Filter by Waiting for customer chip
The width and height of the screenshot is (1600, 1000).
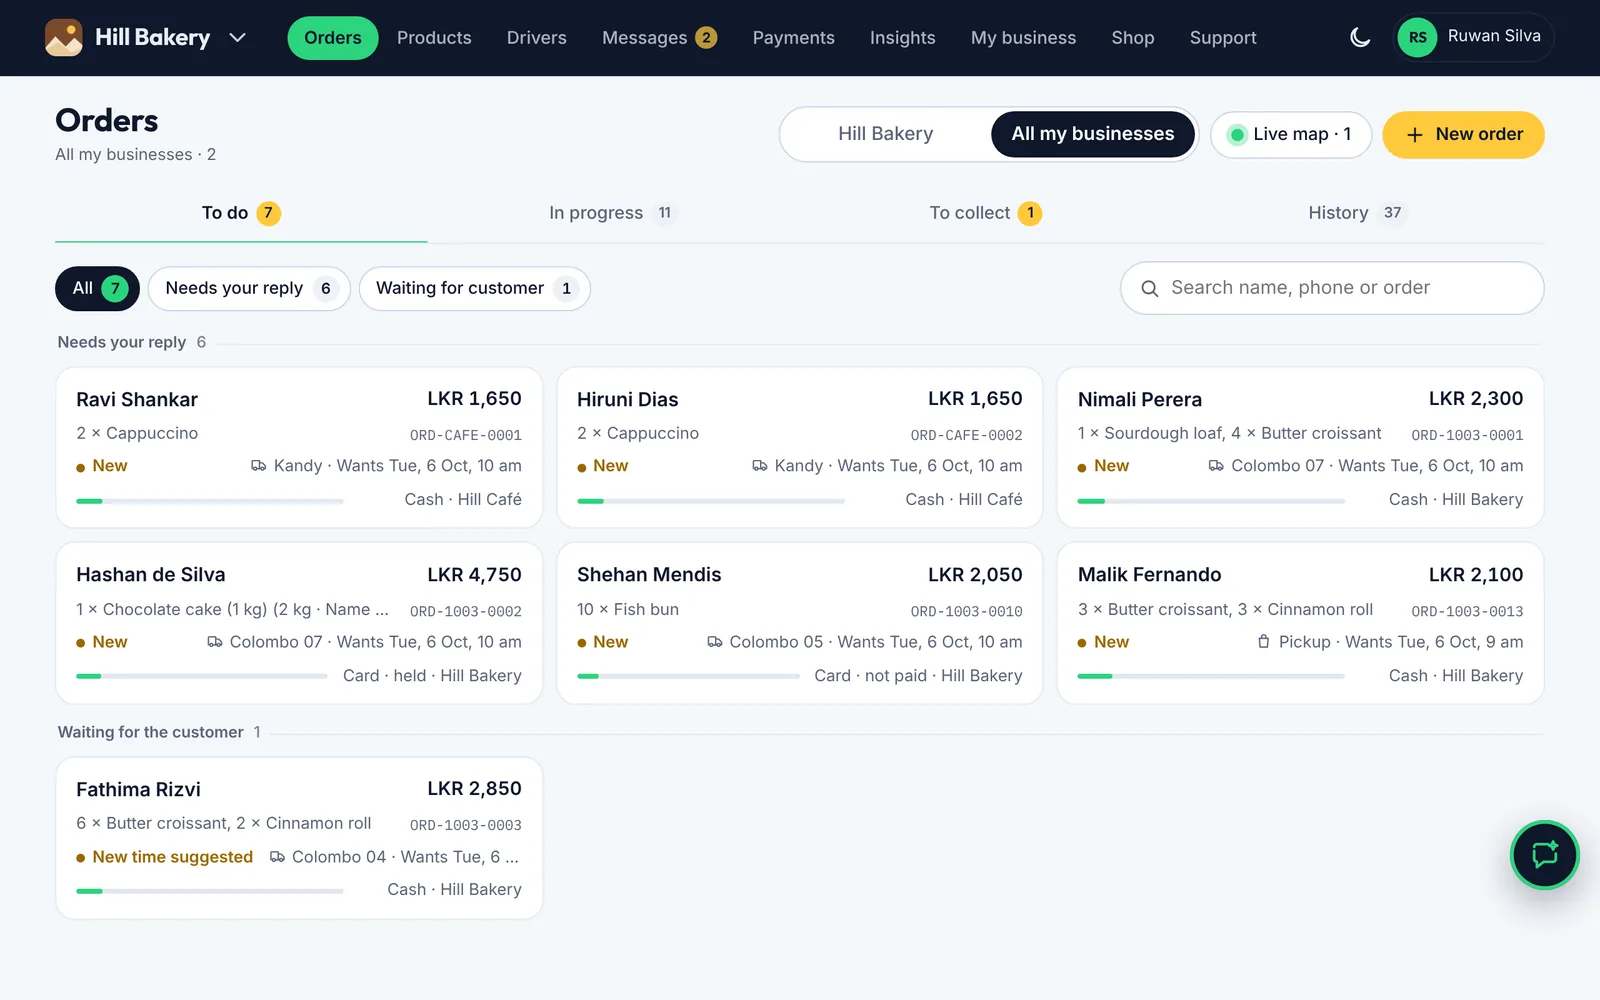click(x=475, y=289)
